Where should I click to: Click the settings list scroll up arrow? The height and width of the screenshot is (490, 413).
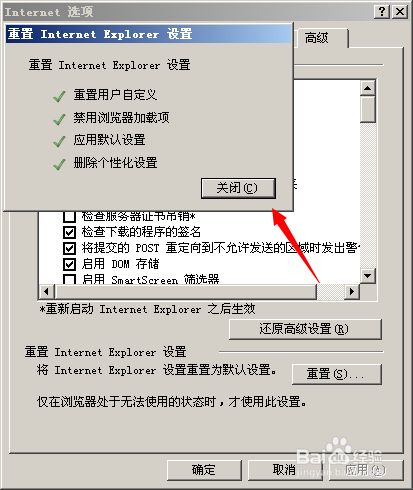(368, 88)
